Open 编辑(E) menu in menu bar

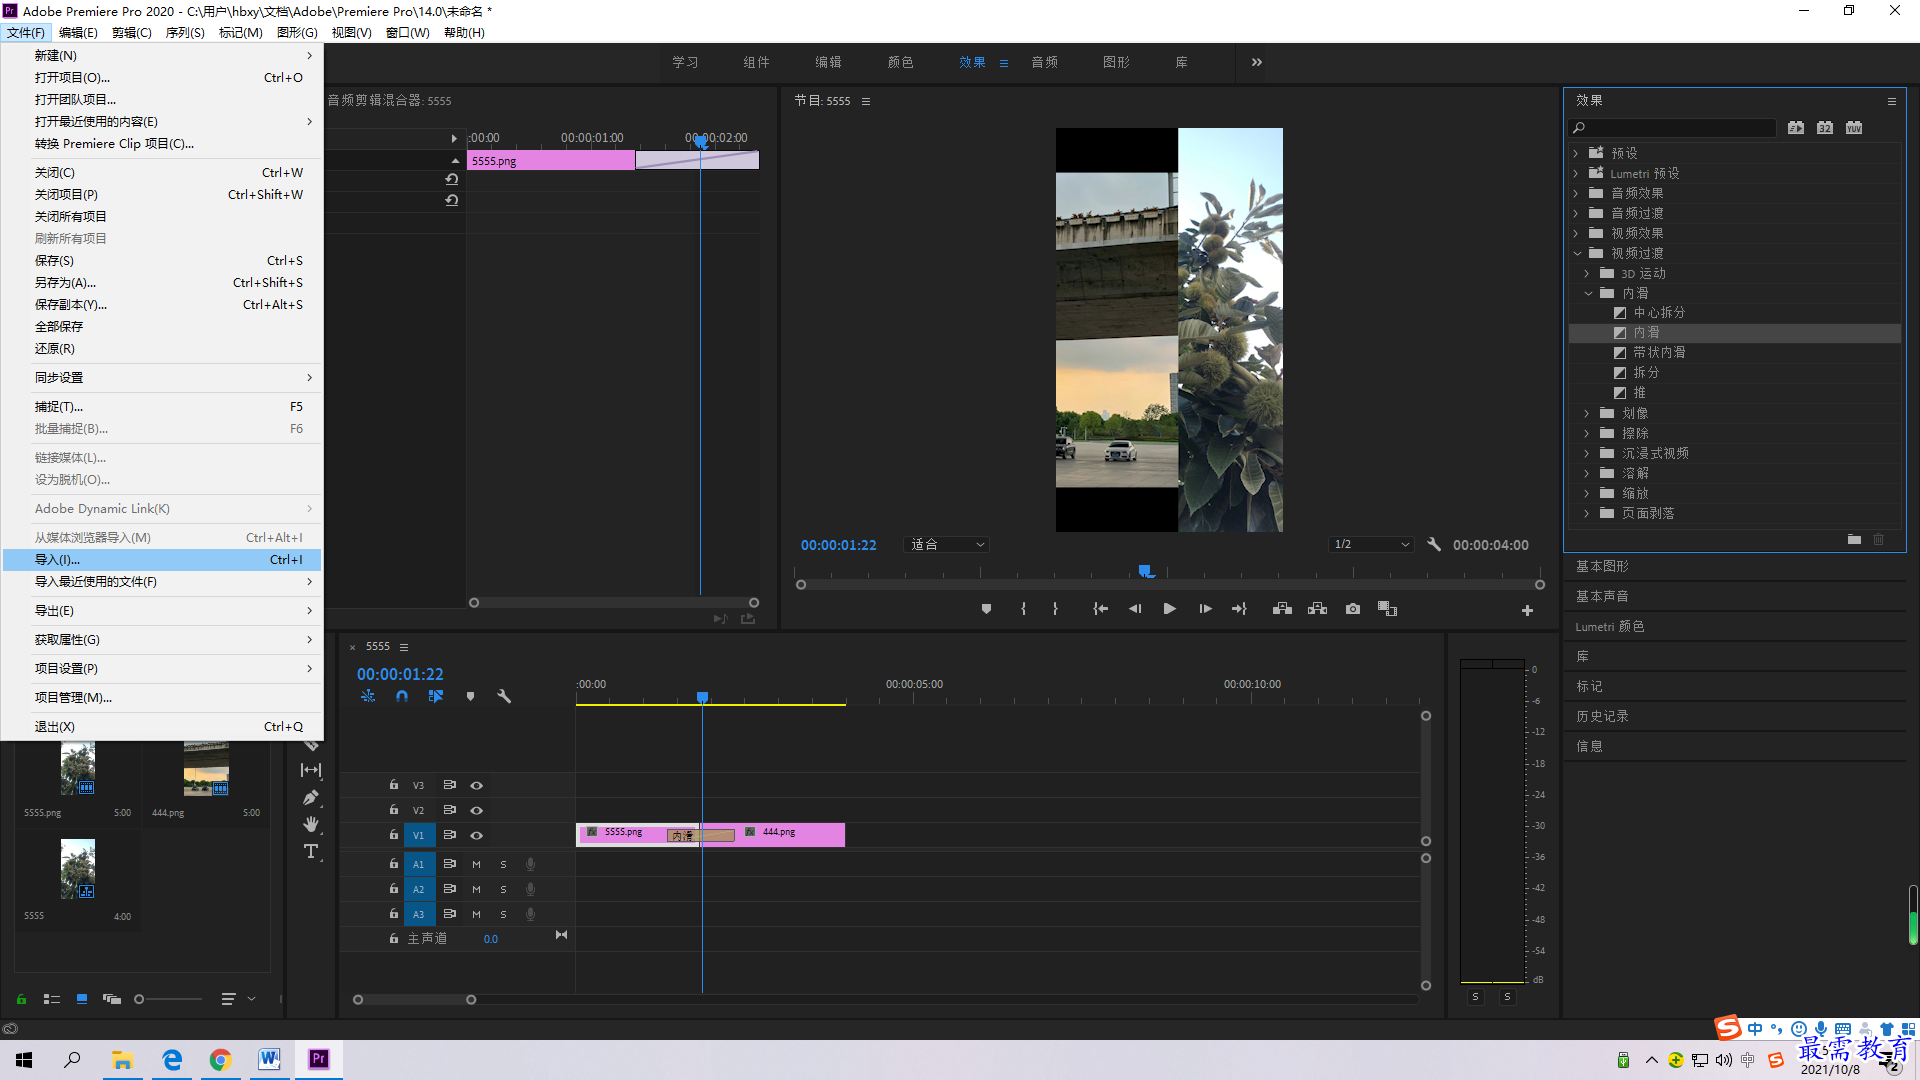(x=77, y=33)
